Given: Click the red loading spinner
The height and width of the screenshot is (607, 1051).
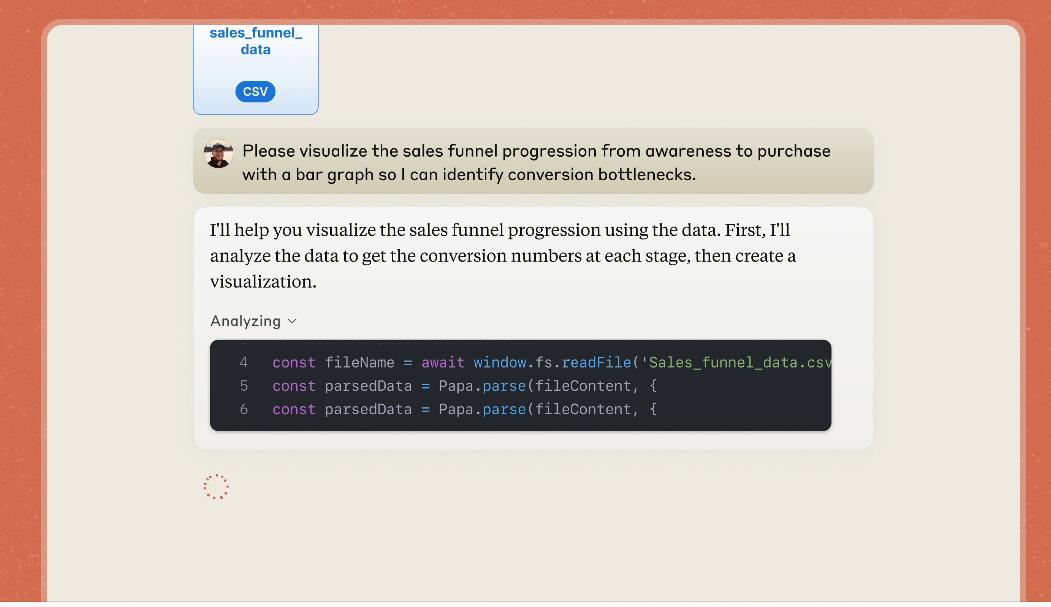Looking at the screenshot, I should click(216, 487).
